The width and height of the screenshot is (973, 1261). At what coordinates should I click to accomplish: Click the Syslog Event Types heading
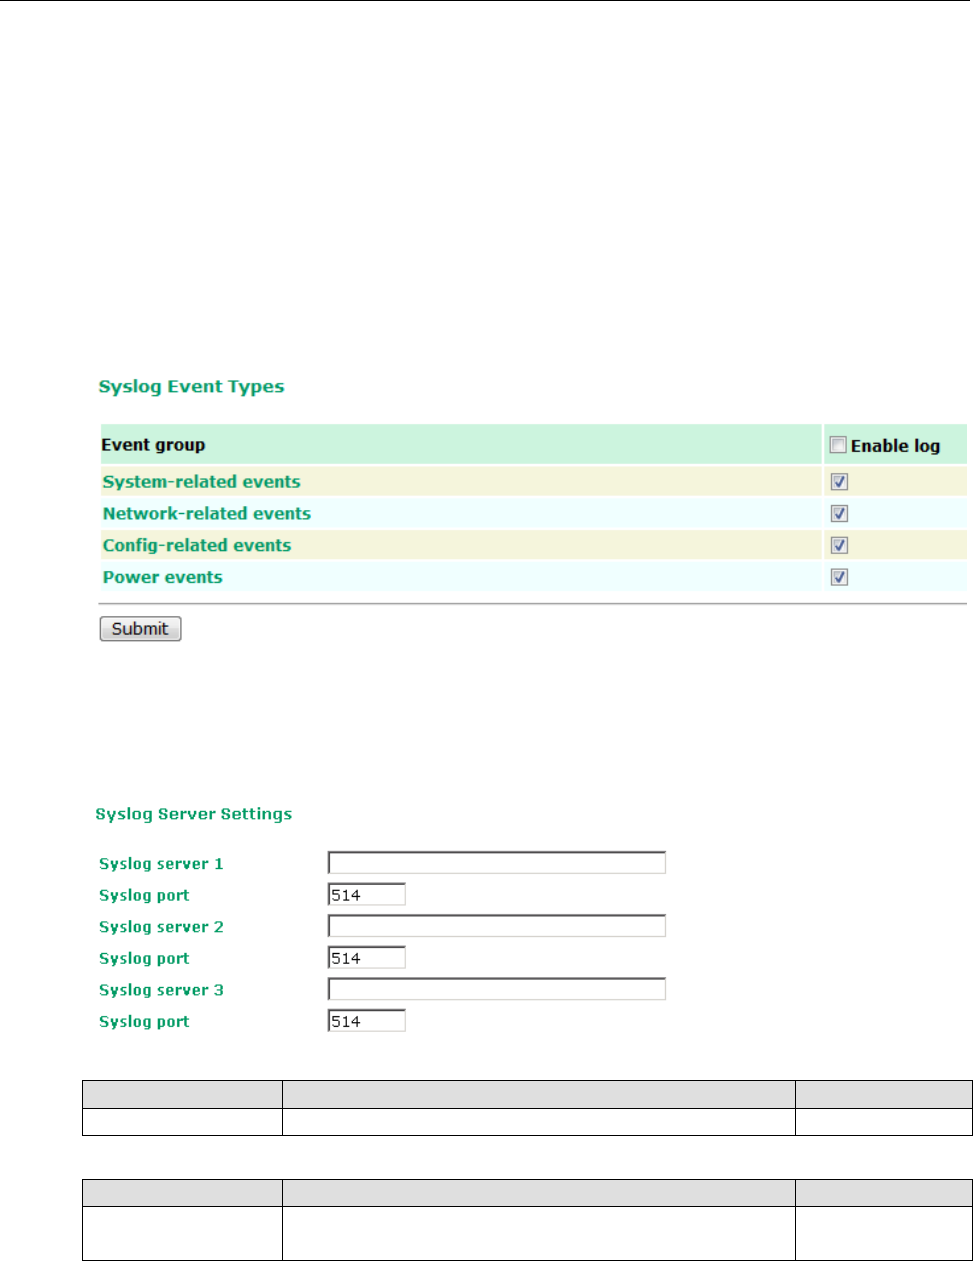click(191, 387)
